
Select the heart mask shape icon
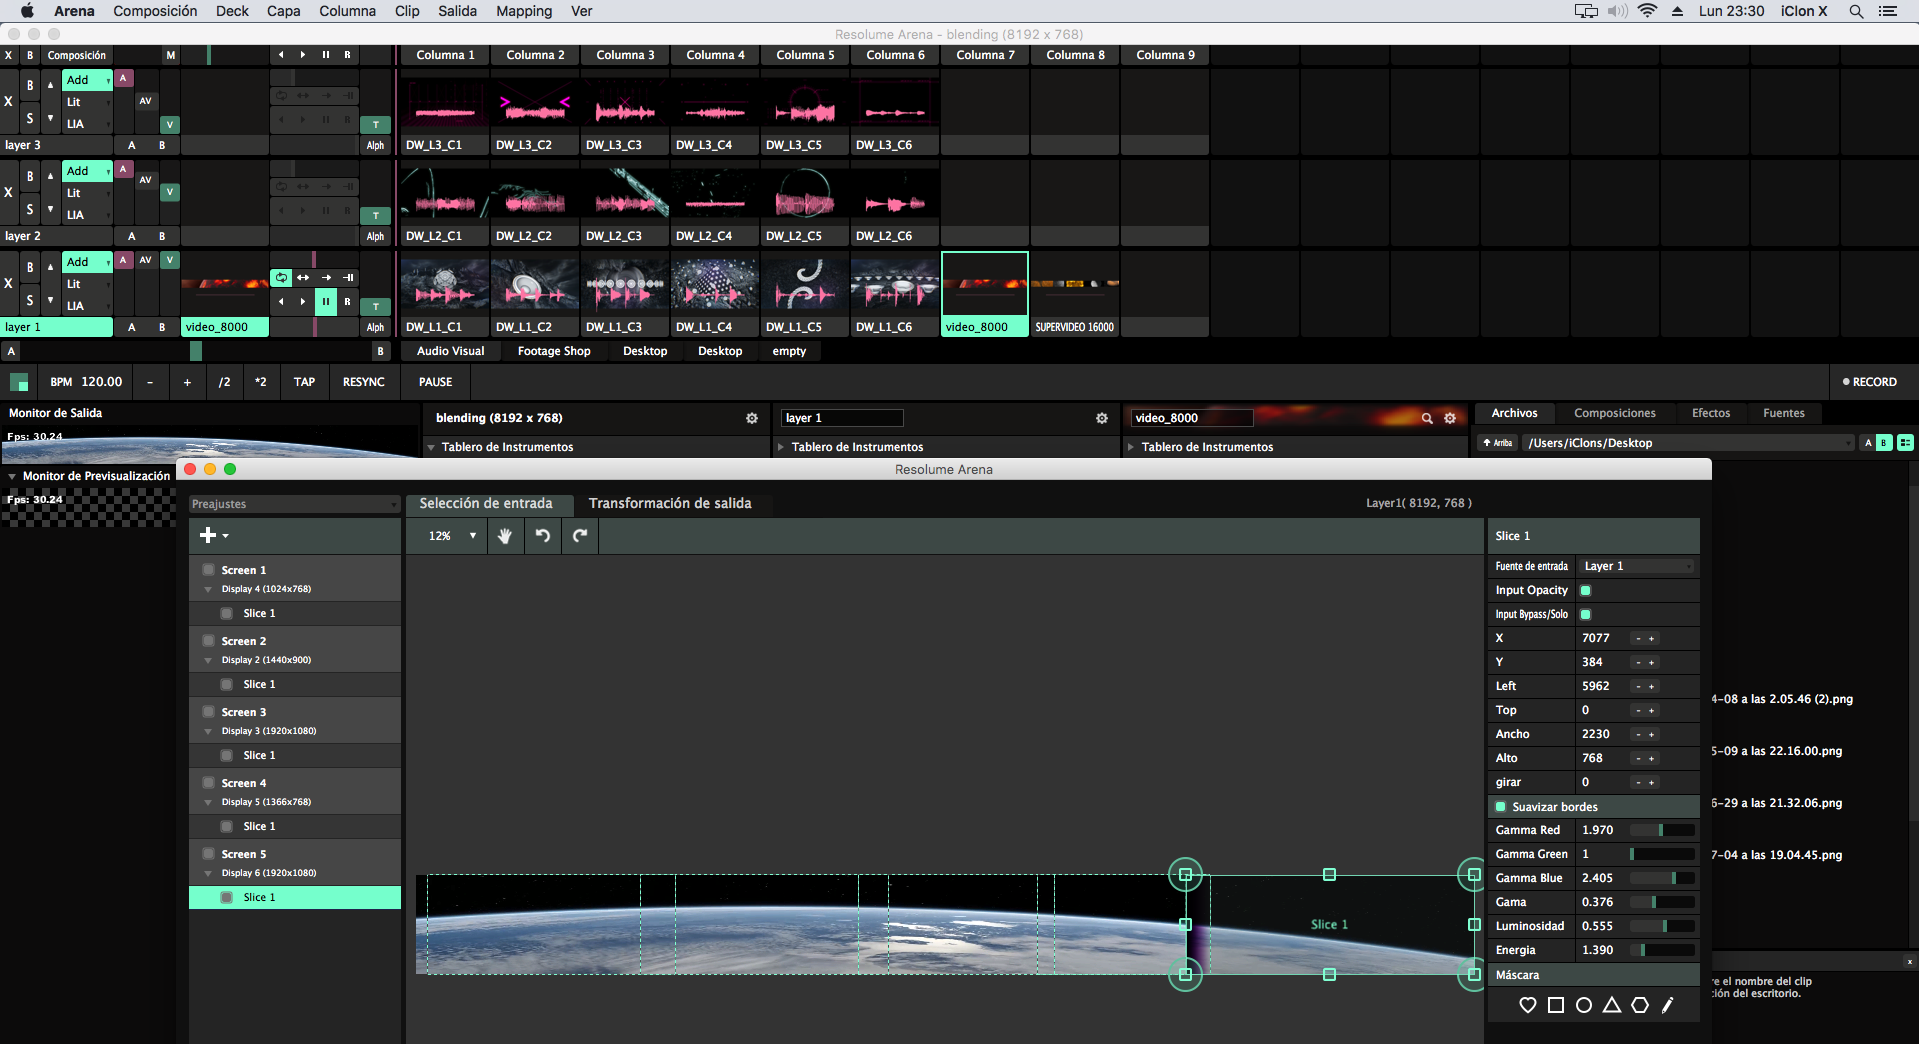coord(1527,1005)
